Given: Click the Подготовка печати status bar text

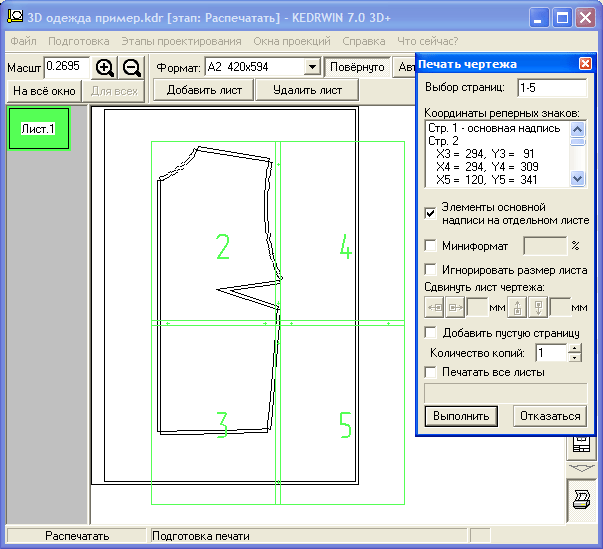Looking at the screenshot, I should (201, 536).
